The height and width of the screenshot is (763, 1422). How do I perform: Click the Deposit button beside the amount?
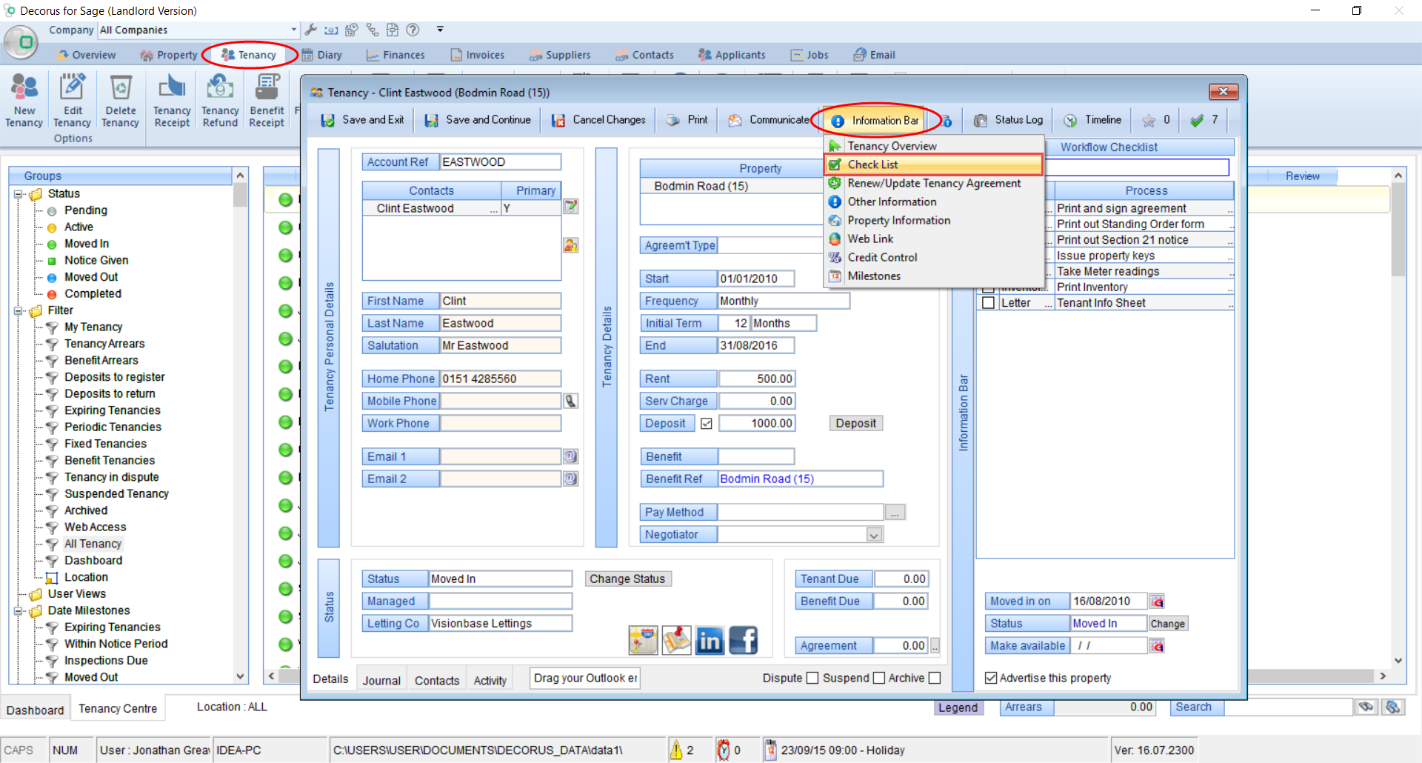click(856, 423)
